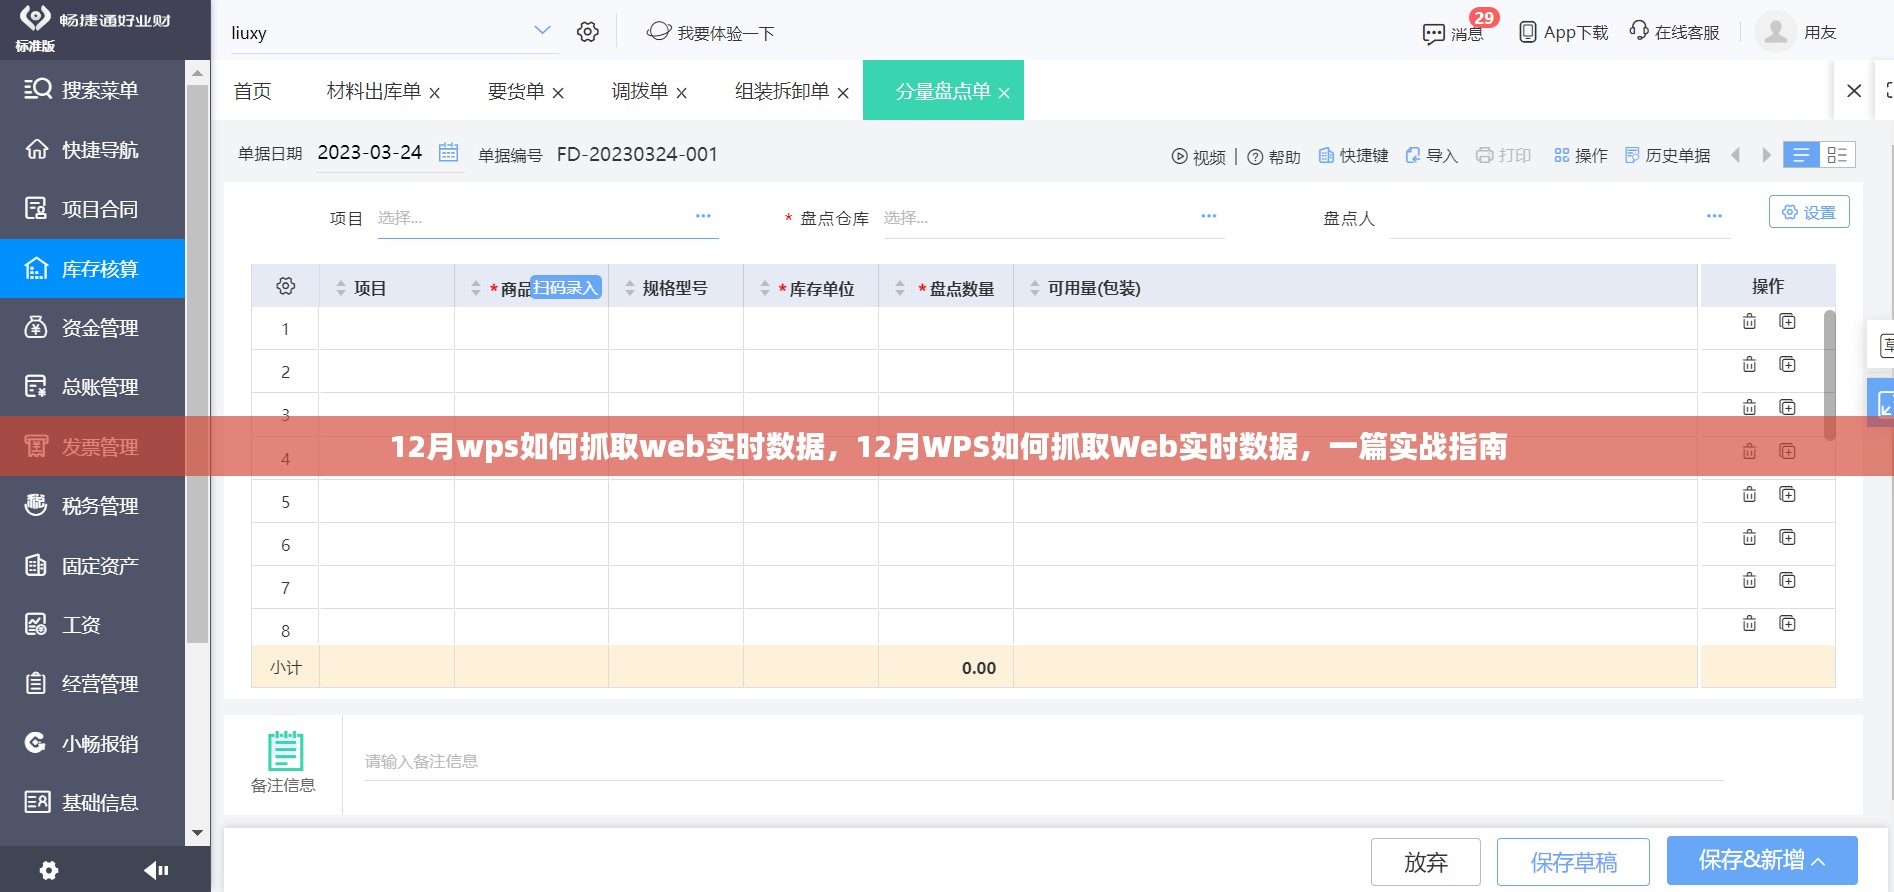Viewport: 1894px width, 892px height.
Task: Select 库存核算 sidebar module
Action: [x=92, y=268]
